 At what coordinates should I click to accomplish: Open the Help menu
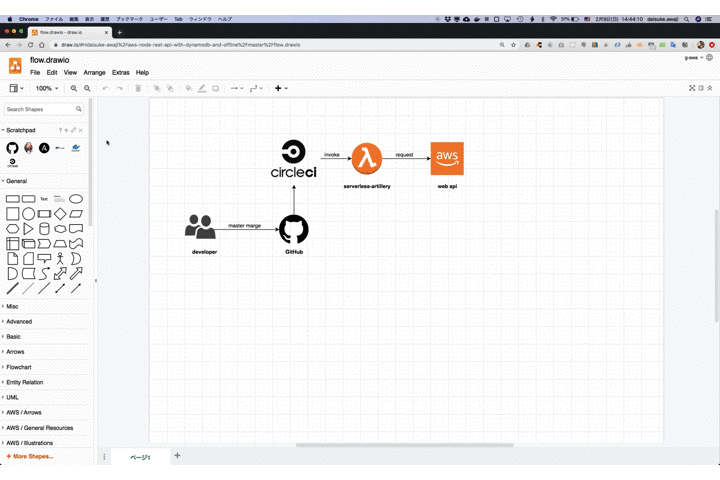tap(142, 73)
